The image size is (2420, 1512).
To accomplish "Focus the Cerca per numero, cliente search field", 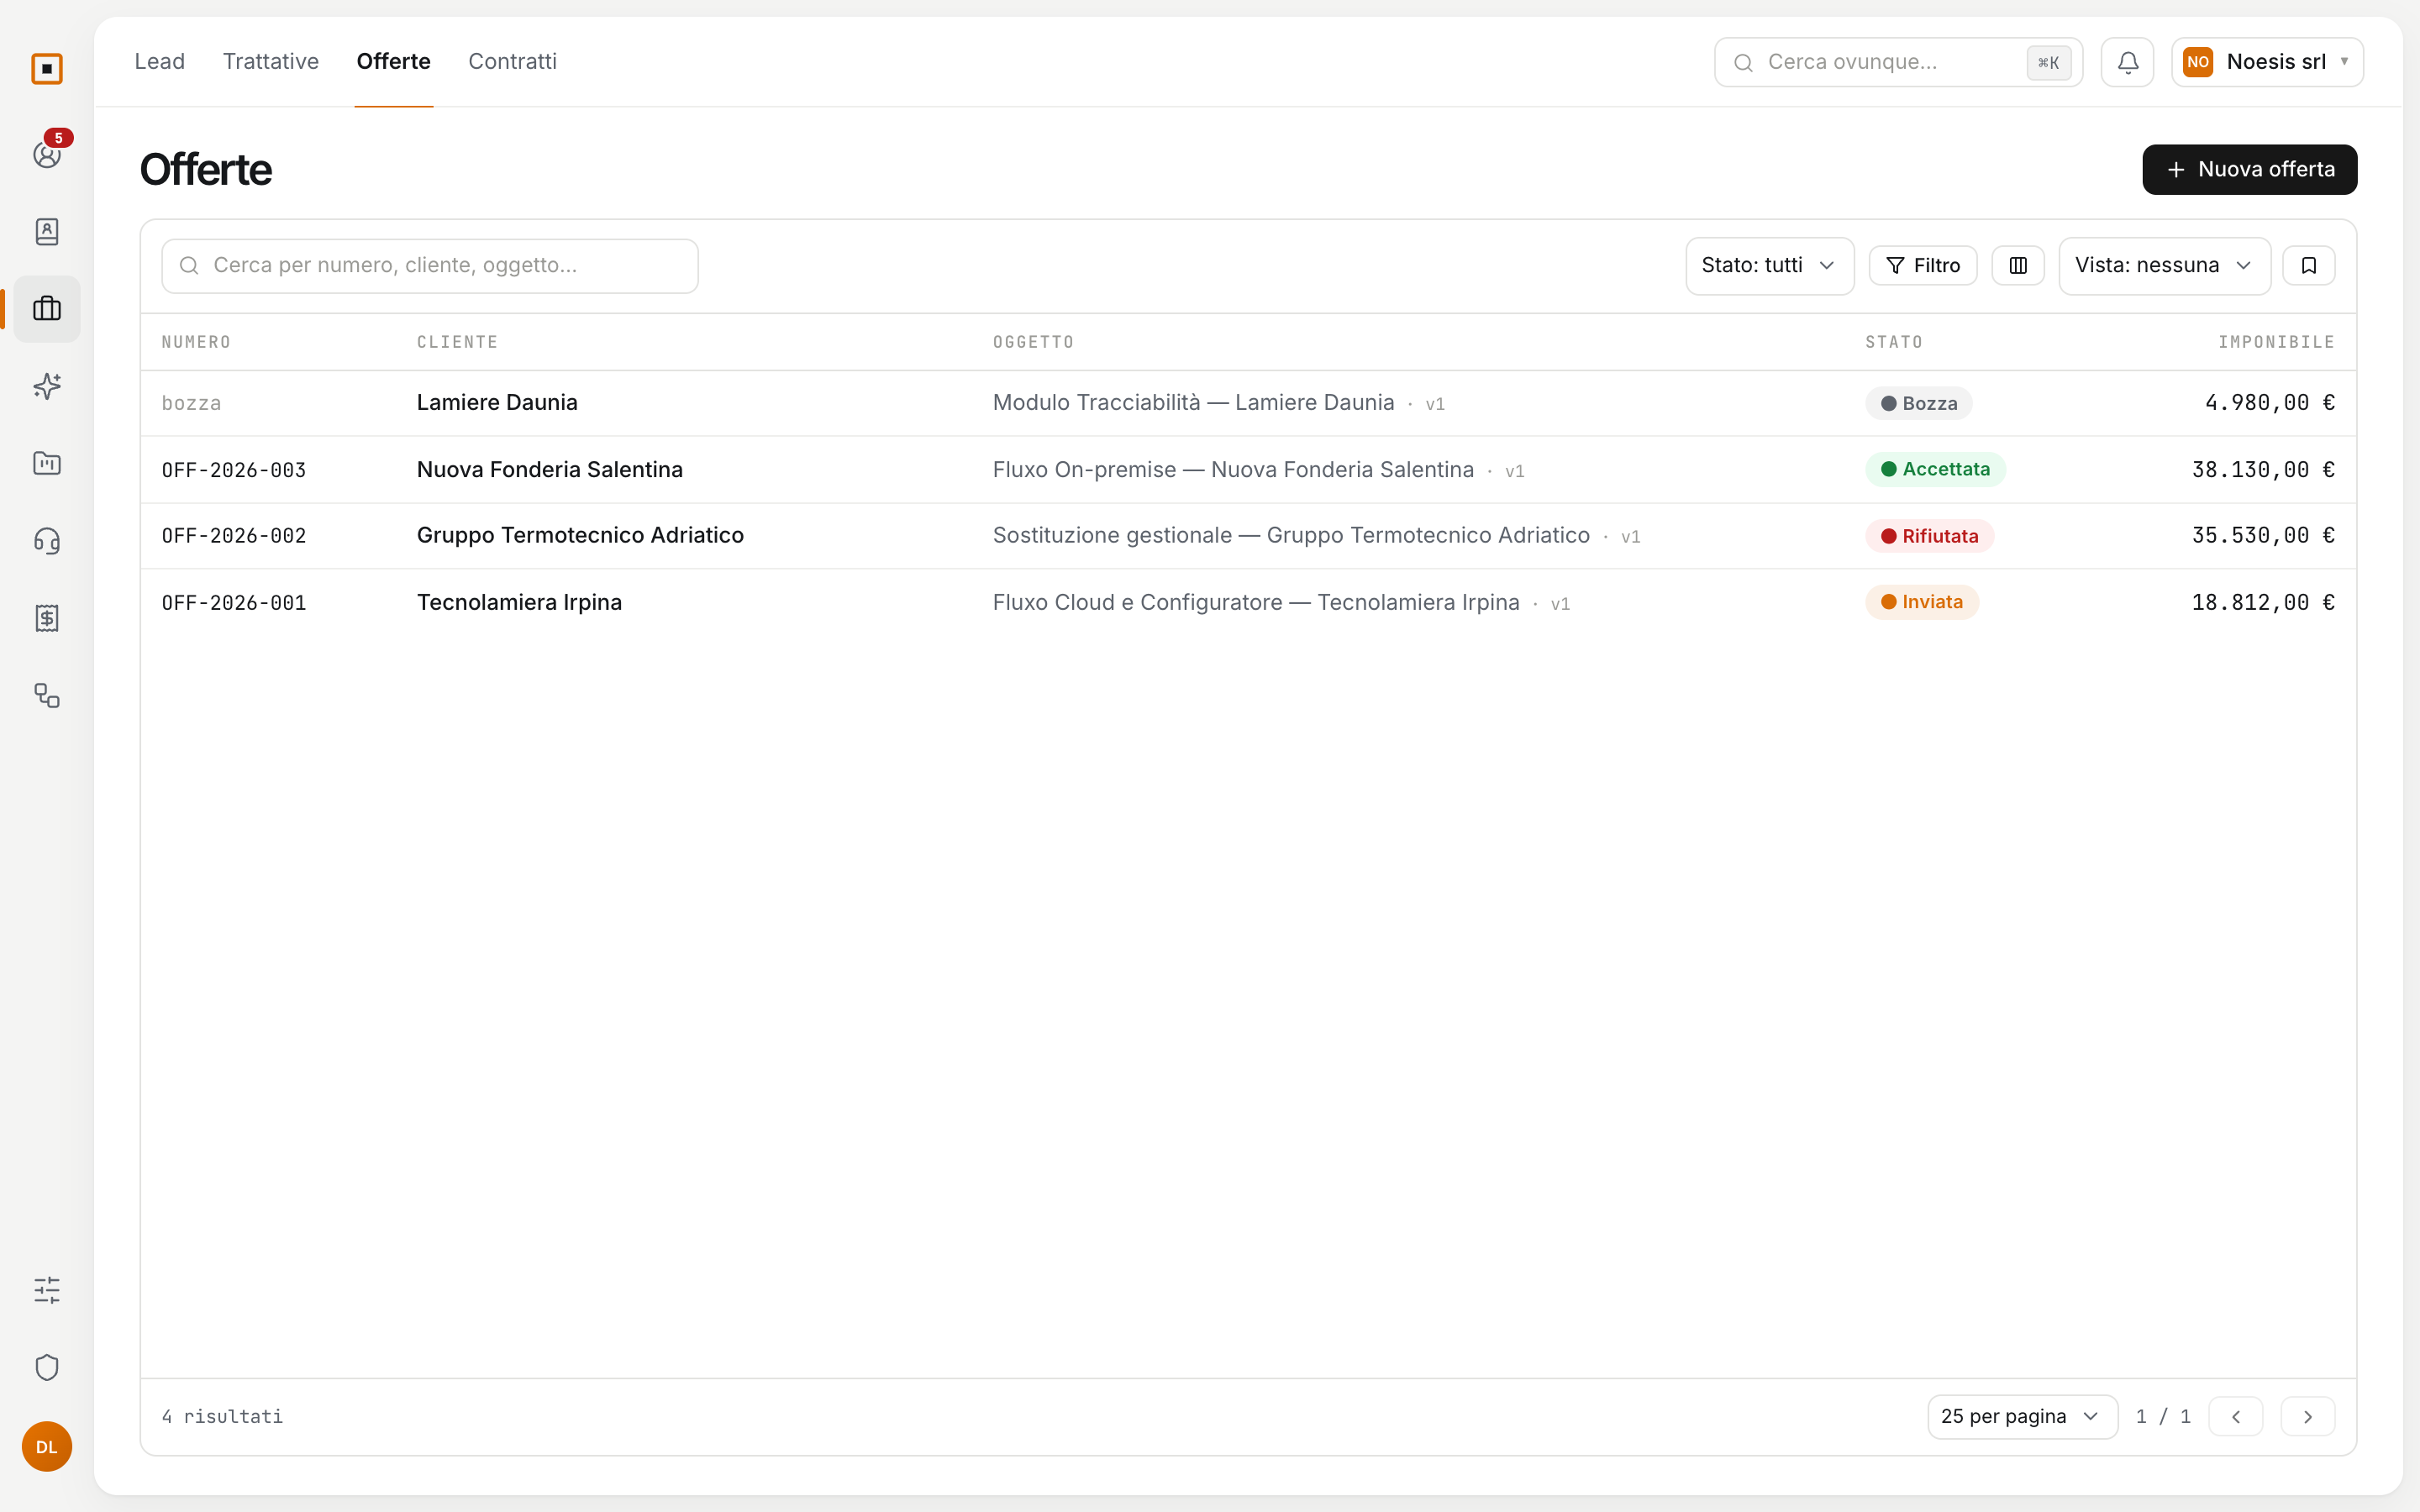I will coord(430,265).
